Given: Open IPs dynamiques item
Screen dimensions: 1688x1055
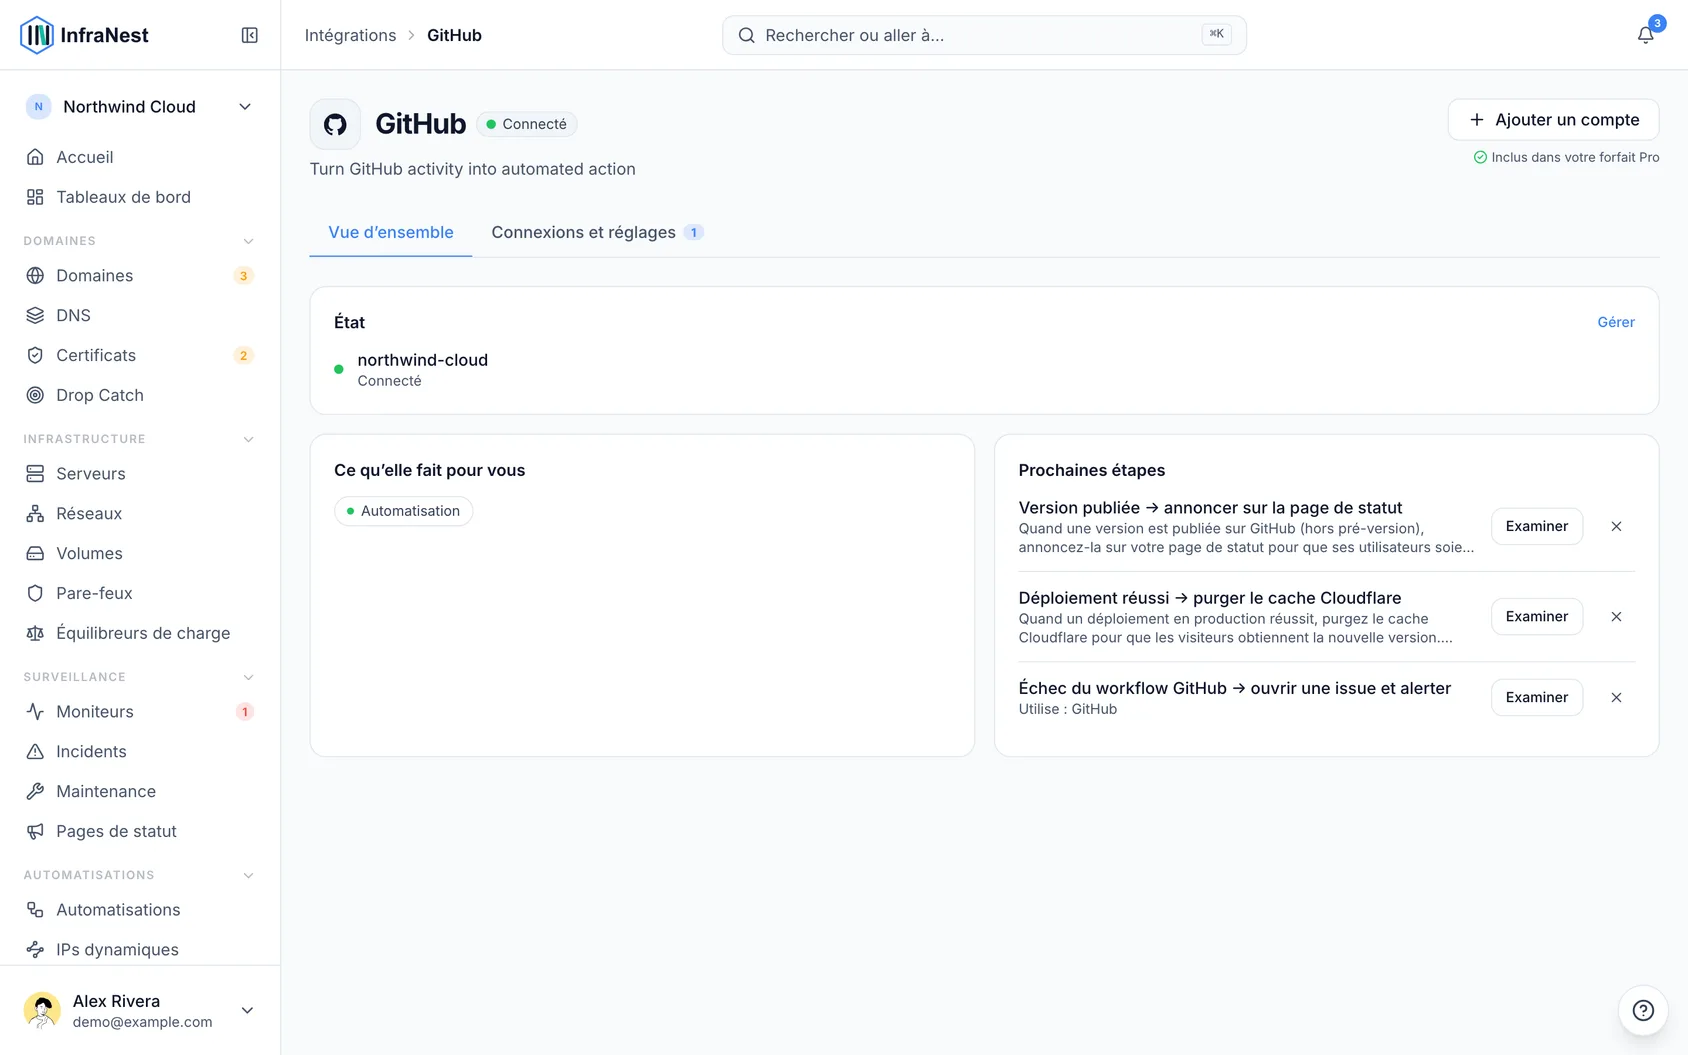Looking at the screenshot, I should pos(140,949).
